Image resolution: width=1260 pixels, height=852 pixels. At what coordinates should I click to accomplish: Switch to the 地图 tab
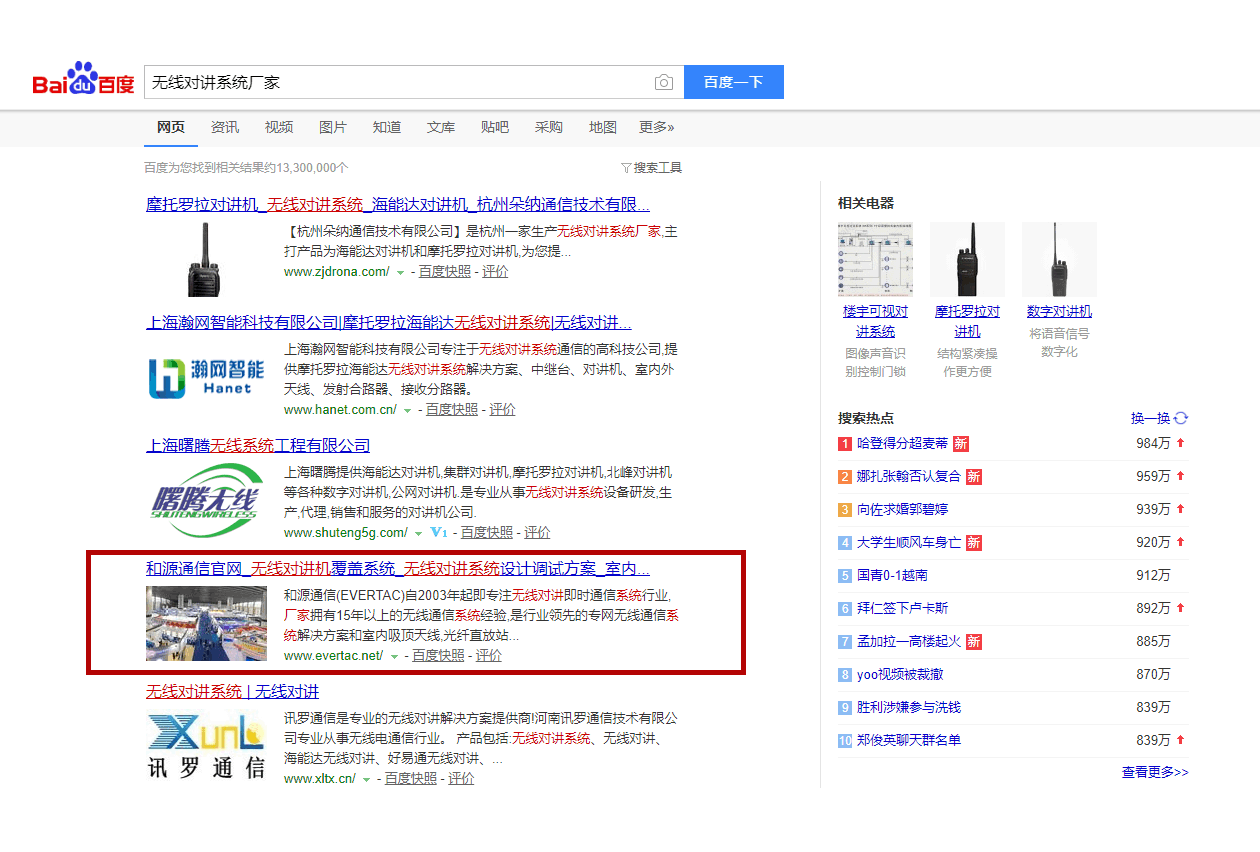coord(603,127)
